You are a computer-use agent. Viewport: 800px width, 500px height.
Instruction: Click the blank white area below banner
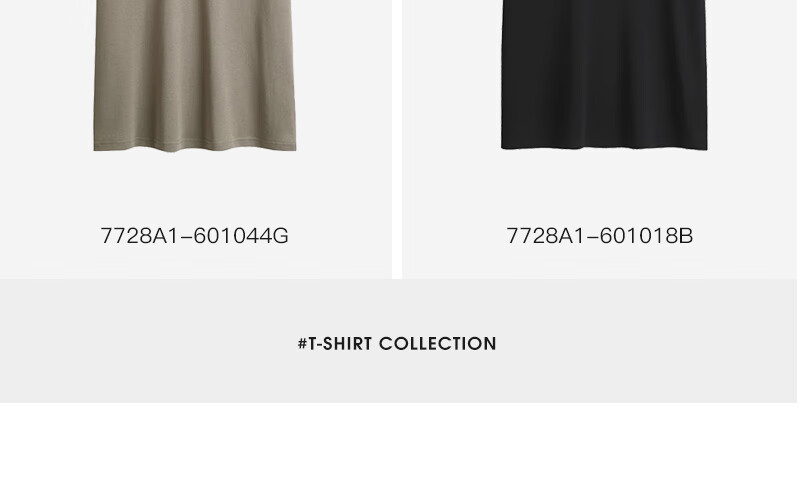coord(398,451)
